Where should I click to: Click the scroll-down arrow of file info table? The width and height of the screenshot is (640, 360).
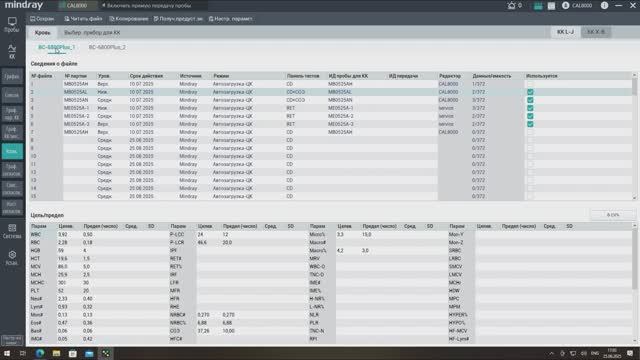(634, 198)
